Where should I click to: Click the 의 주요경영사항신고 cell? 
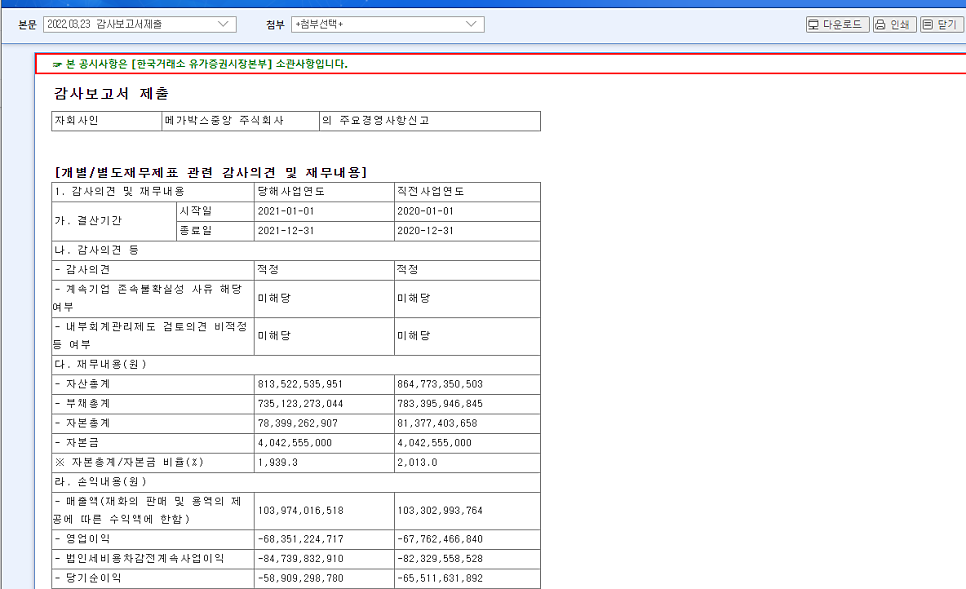[x=430, y=121]
